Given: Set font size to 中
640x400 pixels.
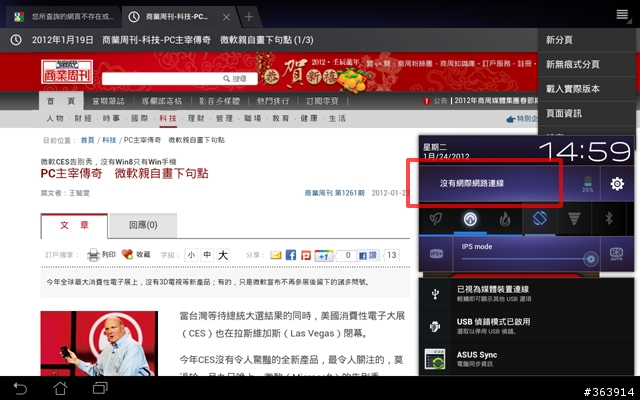Looking at the screenshot, I should point(207,256).
